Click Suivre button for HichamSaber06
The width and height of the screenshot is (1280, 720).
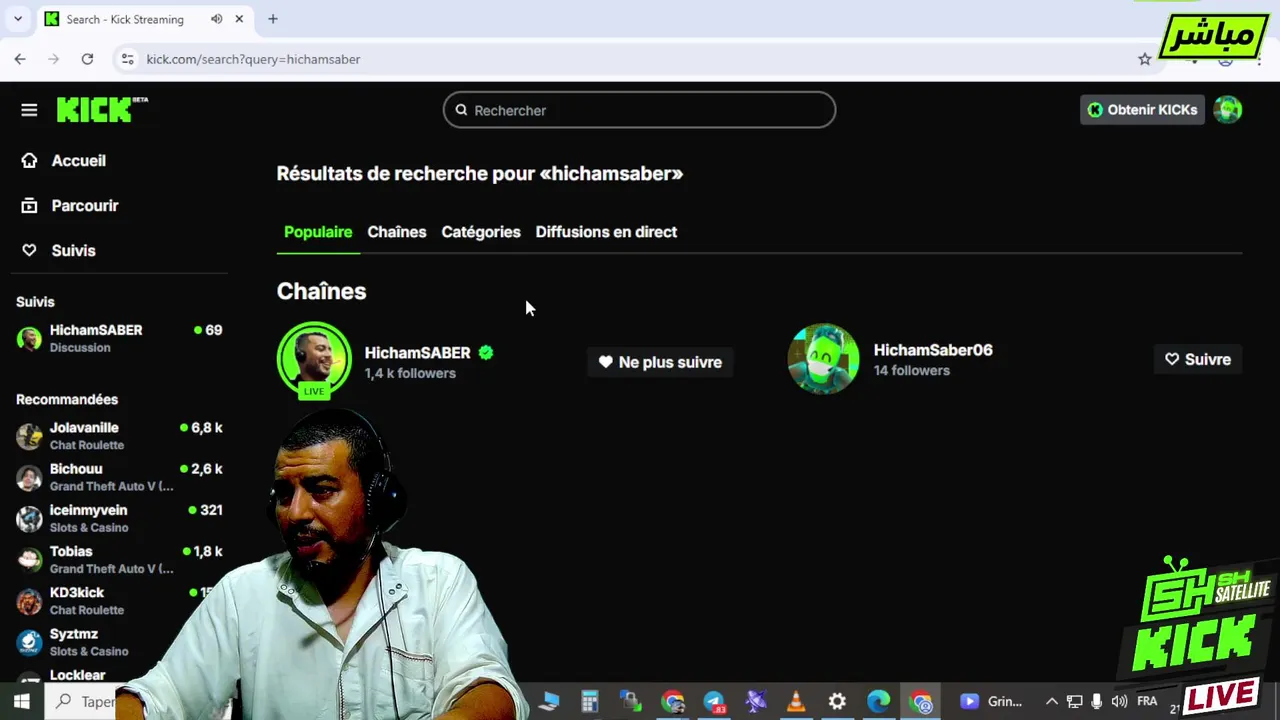click(1197, 359)
